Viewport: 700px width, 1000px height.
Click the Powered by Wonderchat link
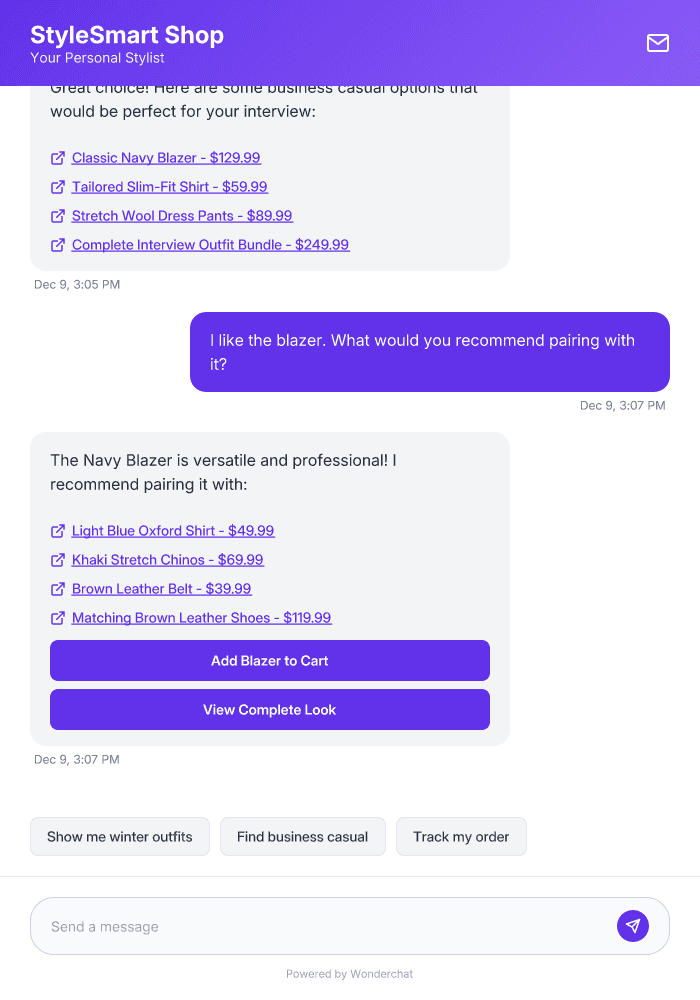[x=349, y=973]
